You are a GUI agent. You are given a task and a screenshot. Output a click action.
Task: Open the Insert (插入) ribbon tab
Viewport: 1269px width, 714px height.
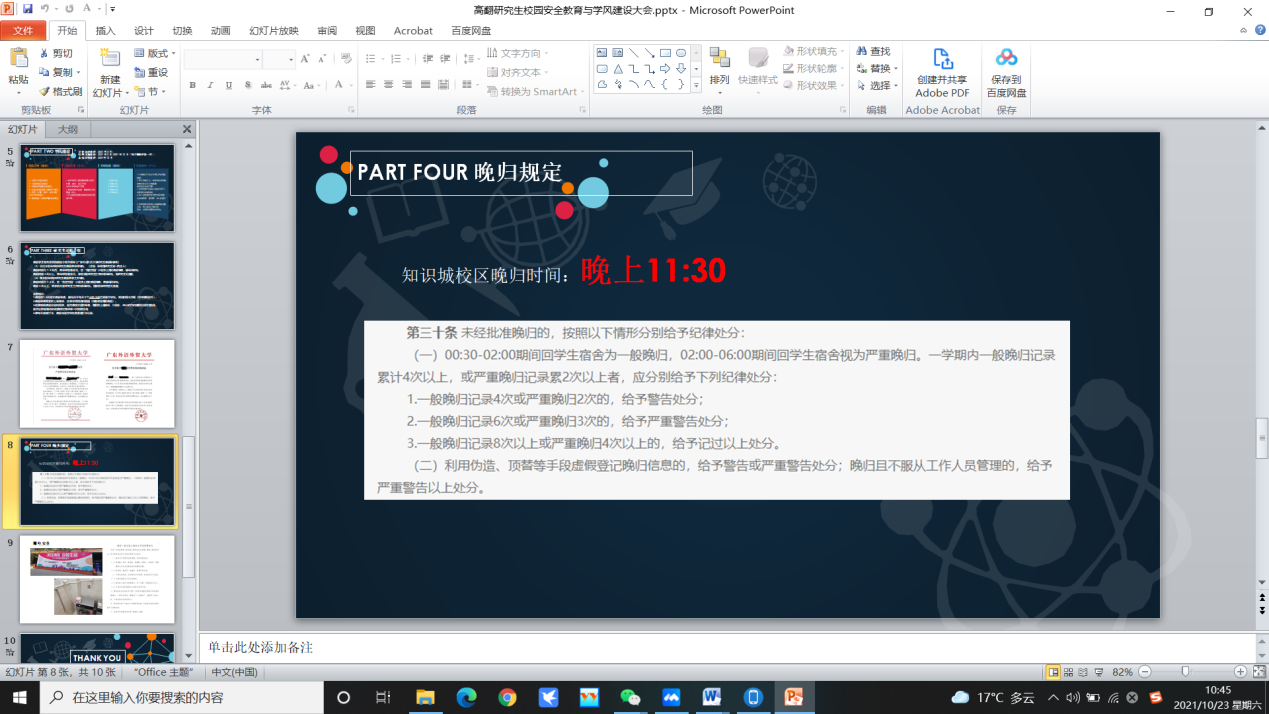point(105,31)
